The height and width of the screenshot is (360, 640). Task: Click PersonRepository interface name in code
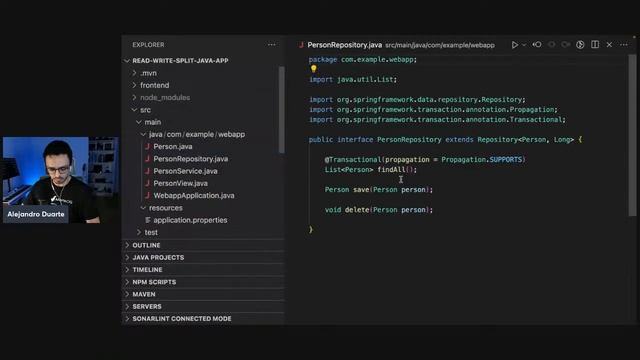tap(409, 140)
